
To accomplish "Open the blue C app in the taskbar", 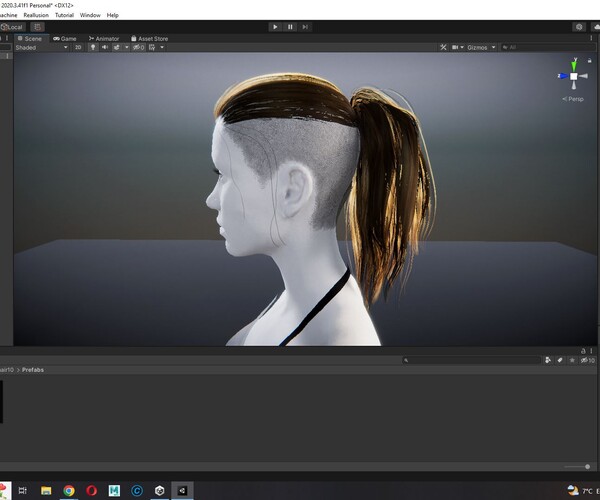I will tap(137, 490).
